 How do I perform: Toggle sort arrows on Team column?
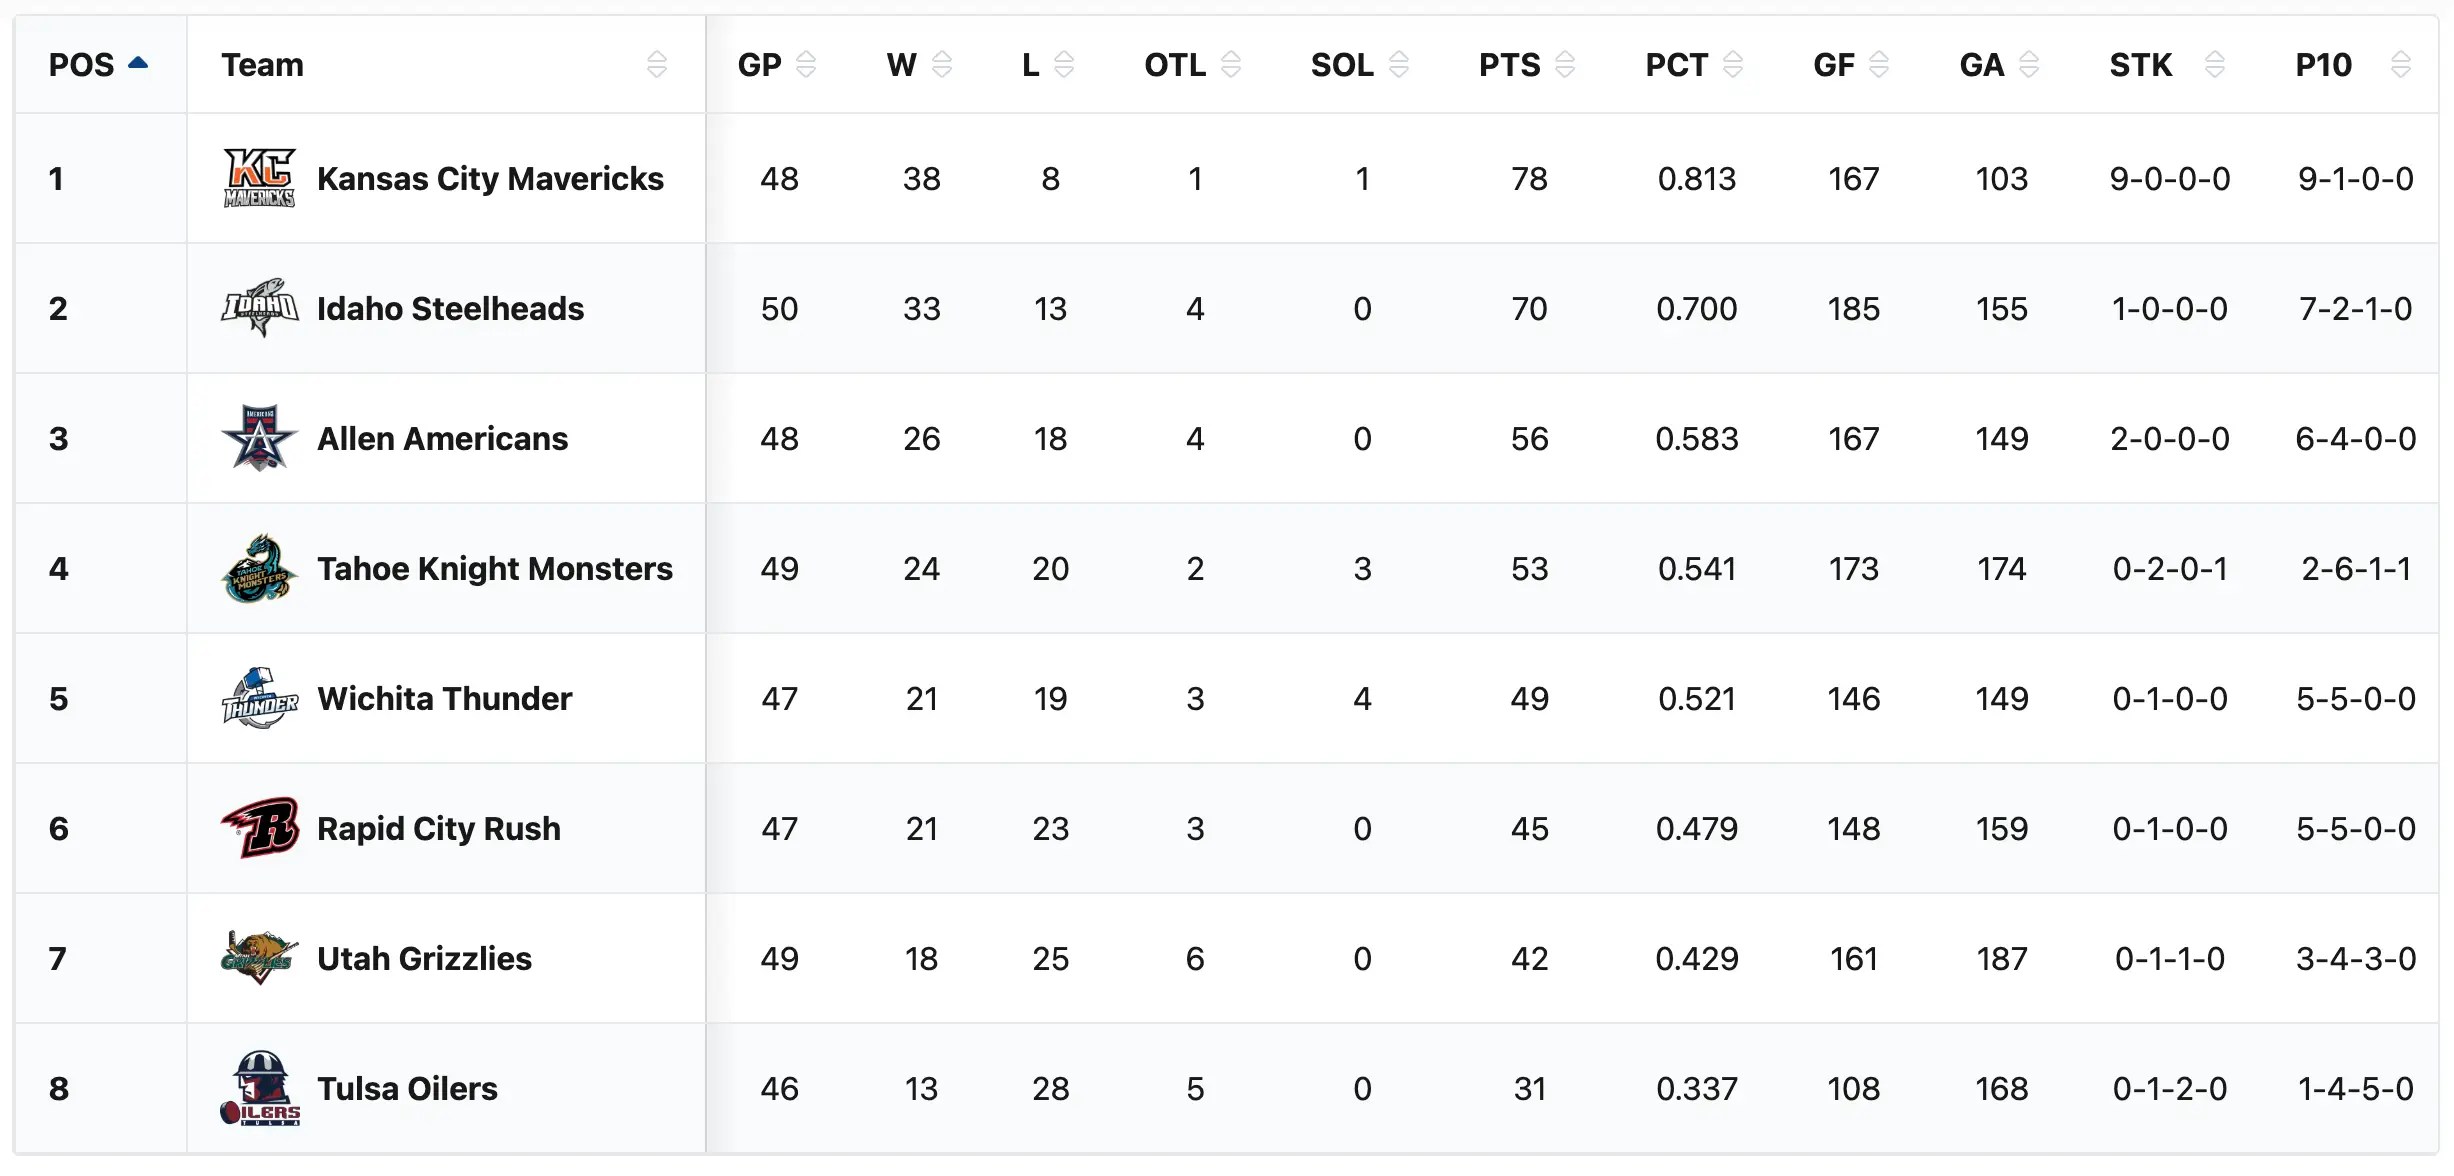click(657, 65)
